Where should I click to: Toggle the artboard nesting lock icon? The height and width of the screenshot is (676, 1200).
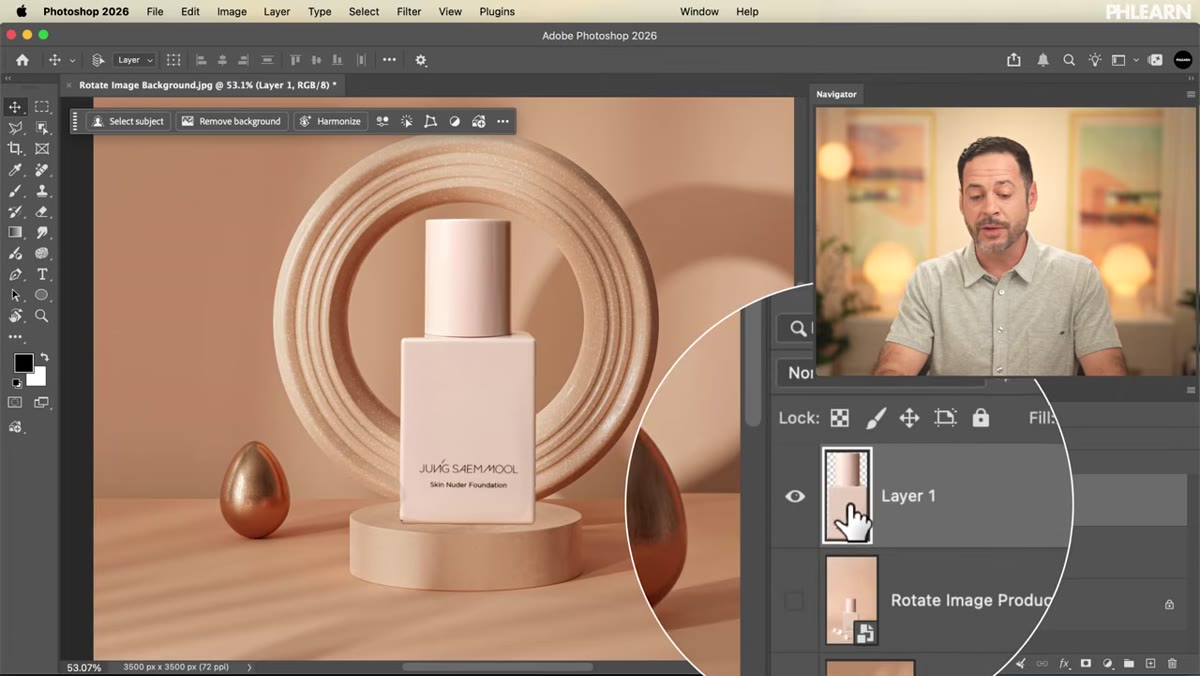[945, 418]
